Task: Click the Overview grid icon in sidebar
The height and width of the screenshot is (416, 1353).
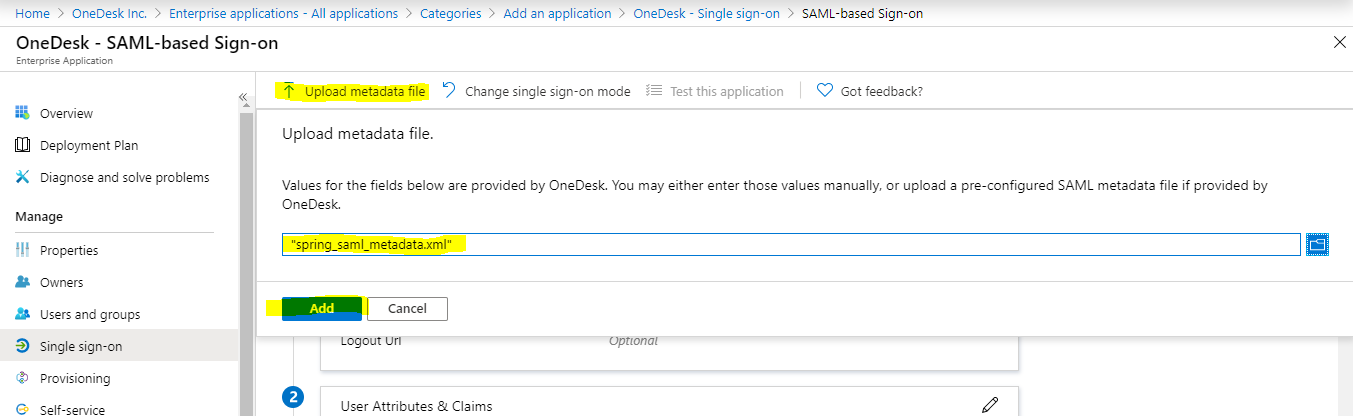Action: [x=23, y=113]
